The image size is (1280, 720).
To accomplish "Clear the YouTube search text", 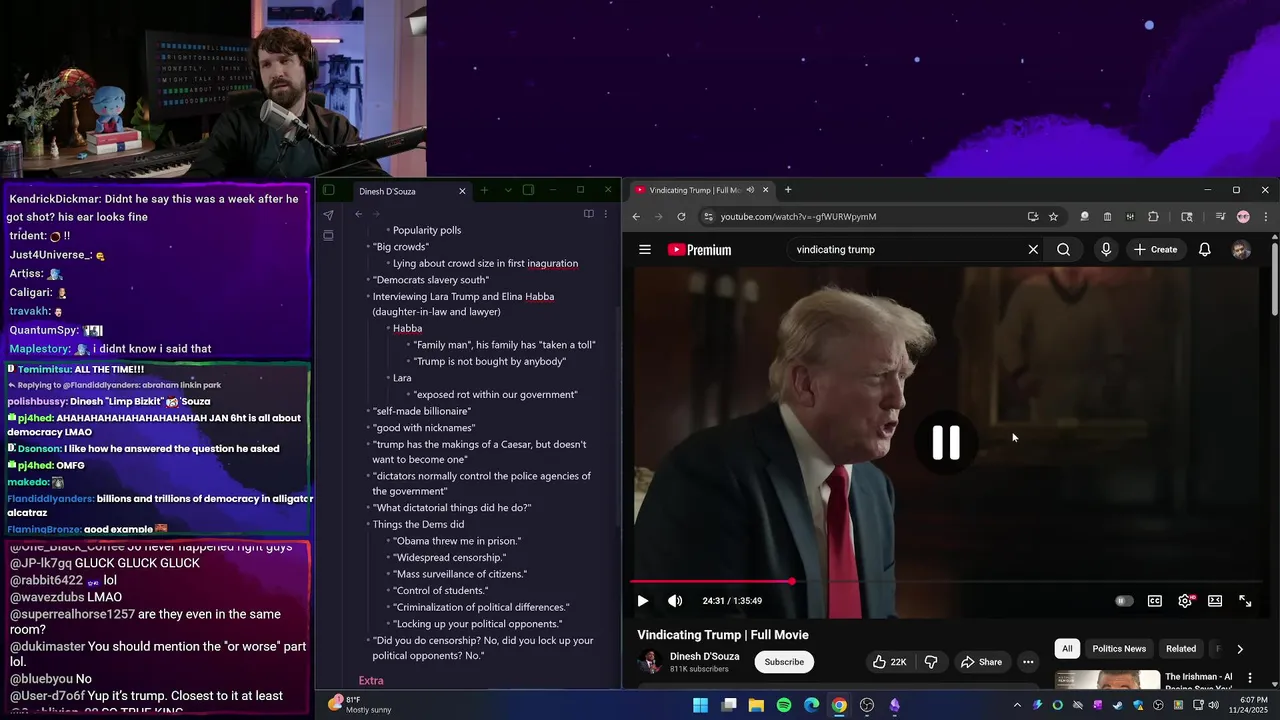I will [1033, 250].
